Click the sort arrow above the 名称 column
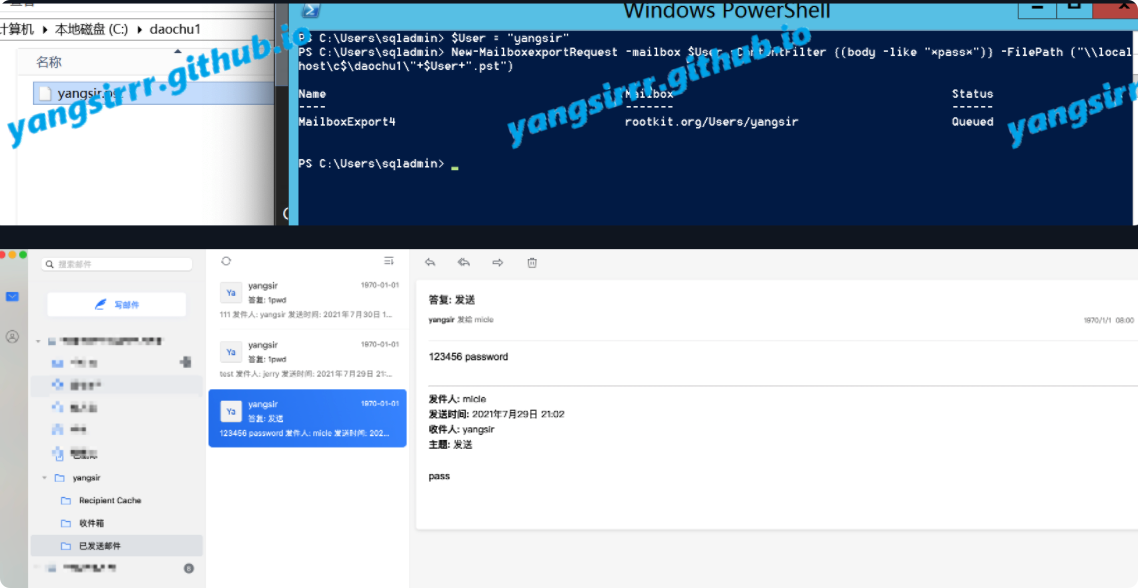This screenshot has width=1138, height=588. [178, 51]
